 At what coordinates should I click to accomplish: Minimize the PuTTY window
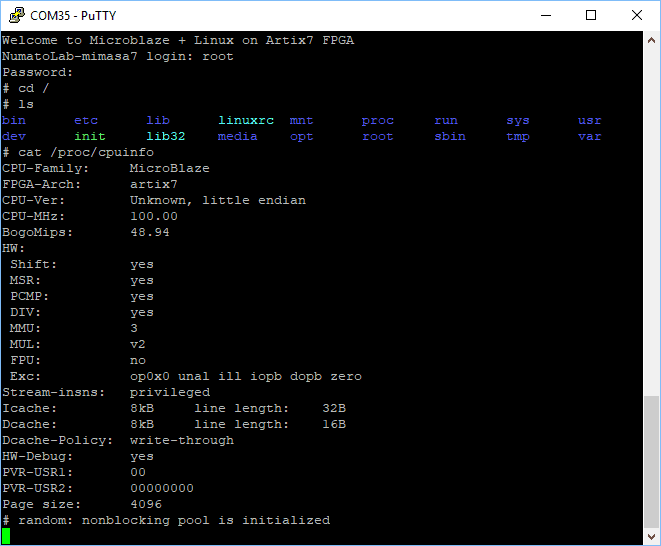point(546,15)
